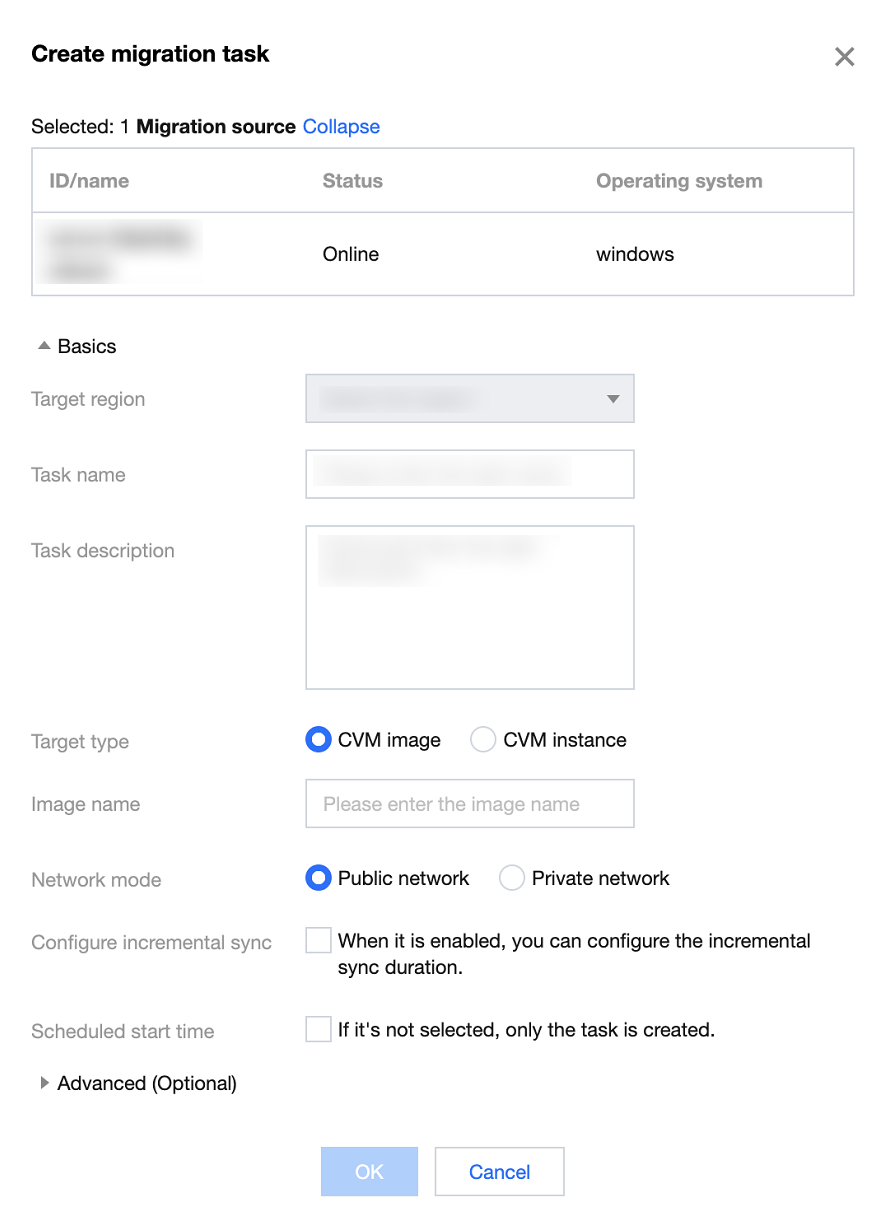Collapse the selected migration source list
The width and height of the screenshot is (877, 1228).
coord(341,127)
